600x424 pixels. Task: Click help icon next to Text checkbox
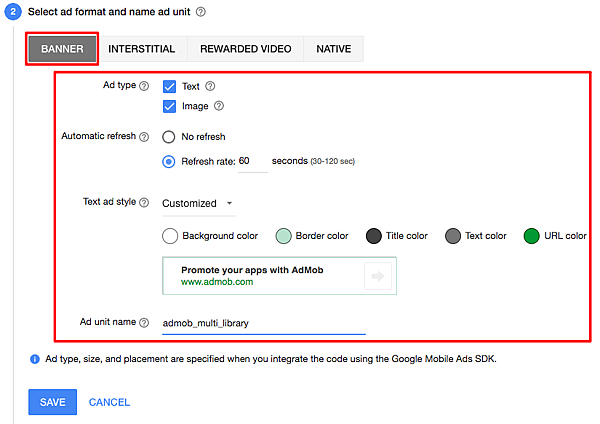click(210, 87)
